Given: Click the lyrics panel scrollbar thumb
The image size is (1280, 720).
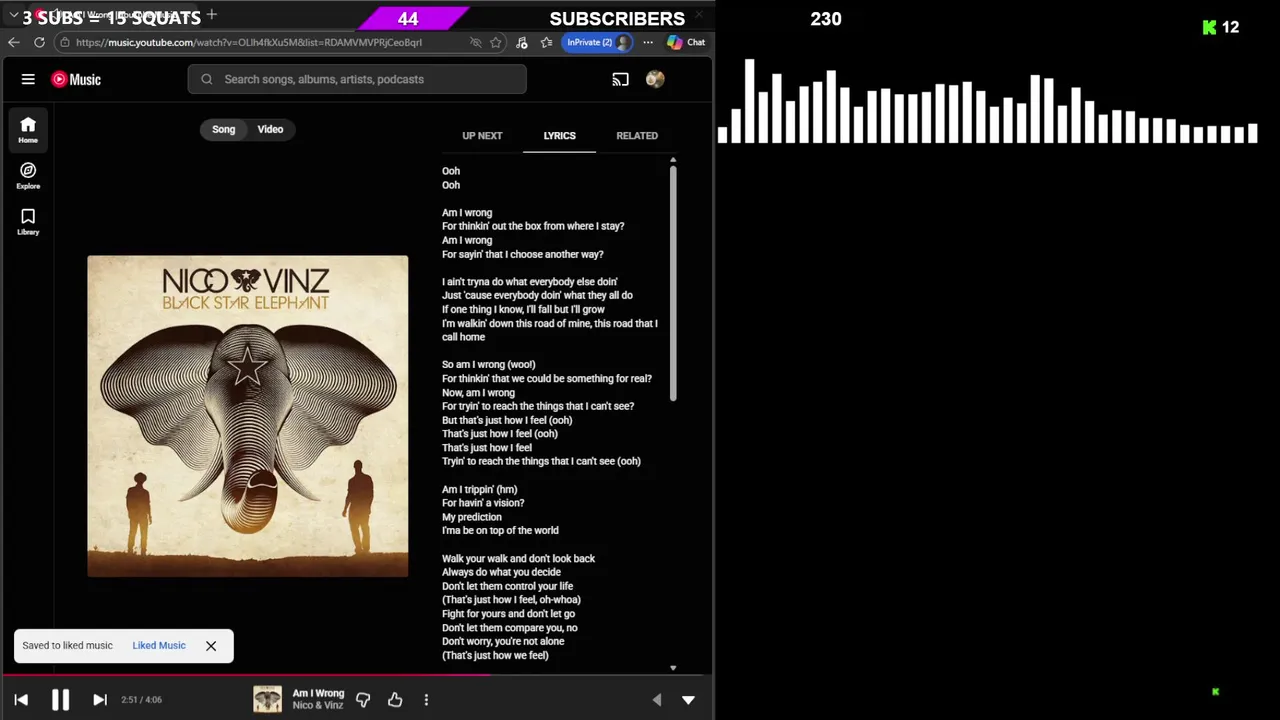Looking at the screenshot, I should tap(673, 284).
